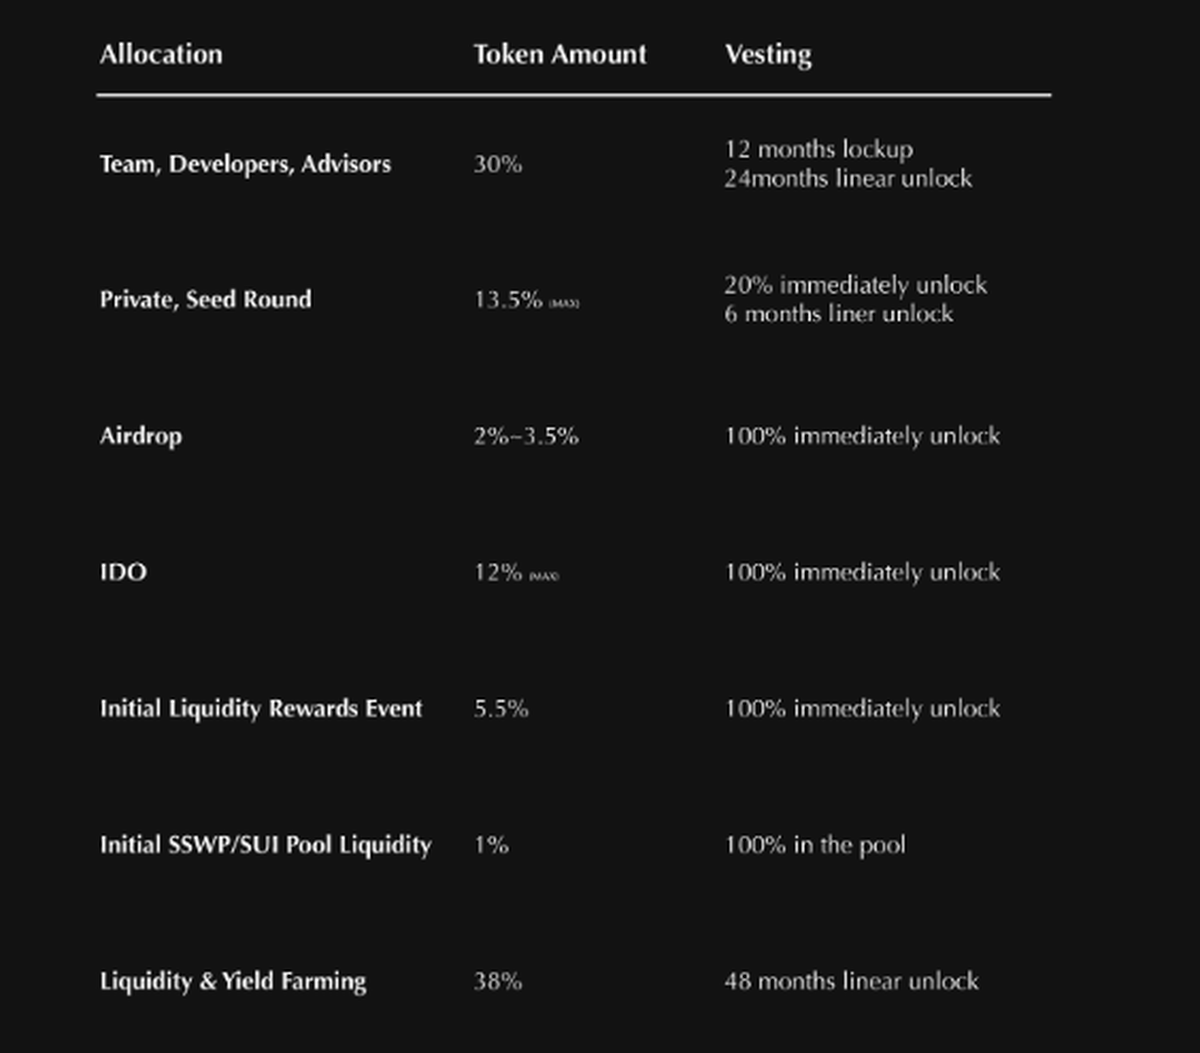The image size is (1200, 1053).
Task: Click Initial SSWP/SUI Pool Liquidity label
Action: point(265,845)
